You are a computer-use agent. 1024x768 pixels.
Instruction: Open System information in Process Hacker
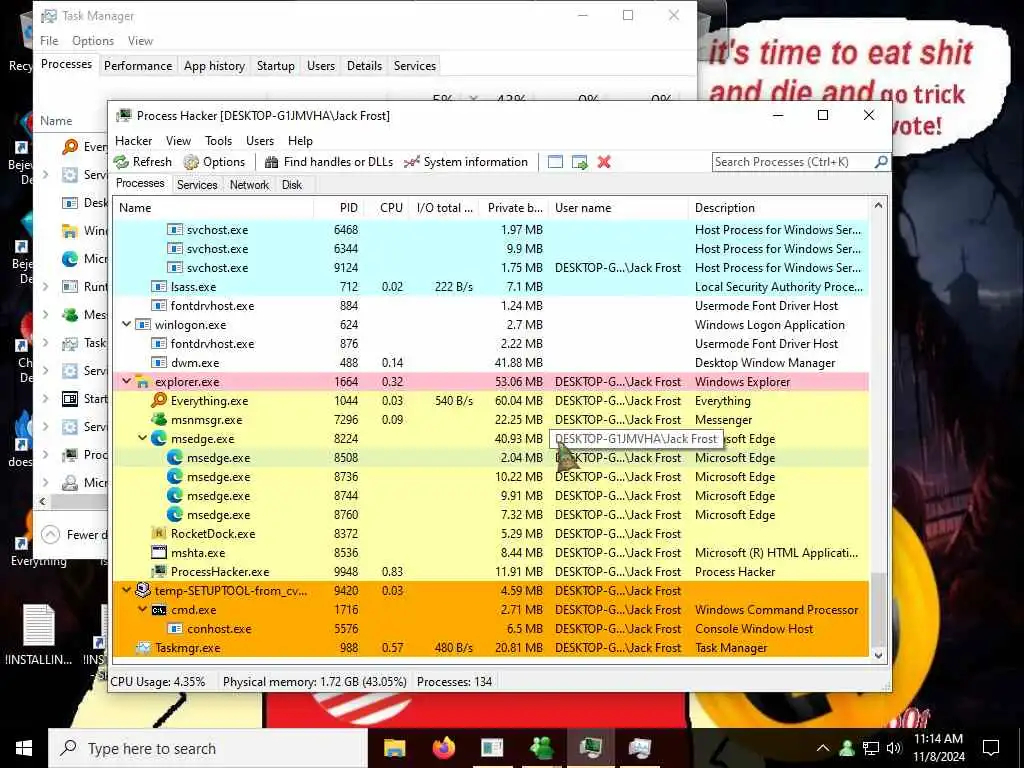tap(465, 162)
